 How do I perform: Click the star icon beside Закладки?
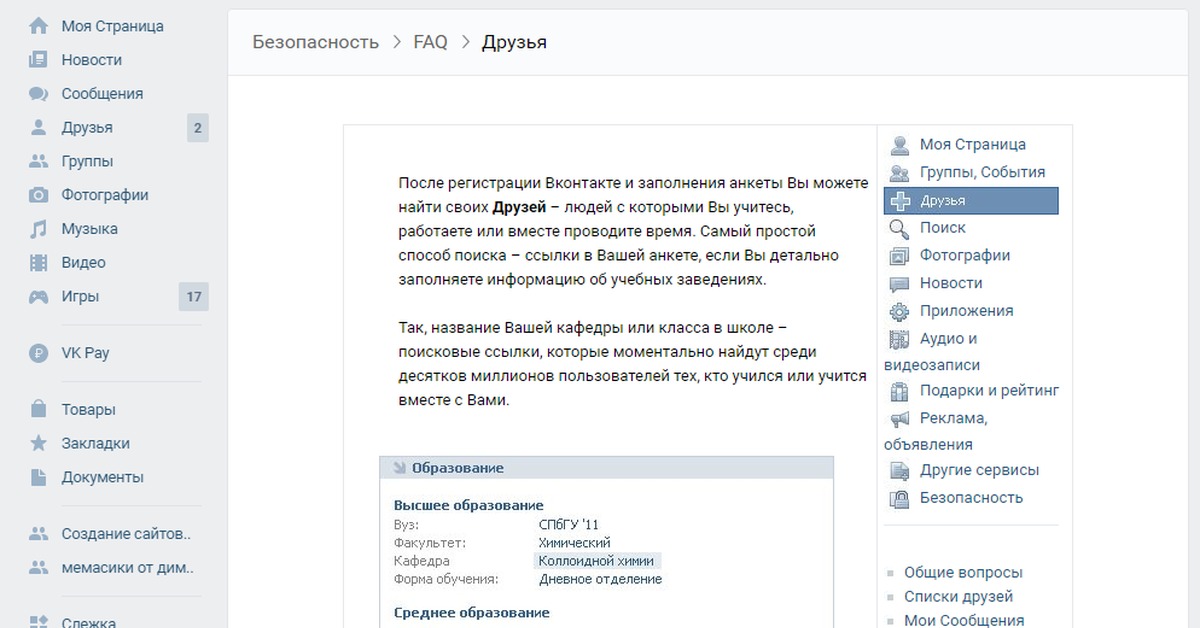click(x=38, y=443)
